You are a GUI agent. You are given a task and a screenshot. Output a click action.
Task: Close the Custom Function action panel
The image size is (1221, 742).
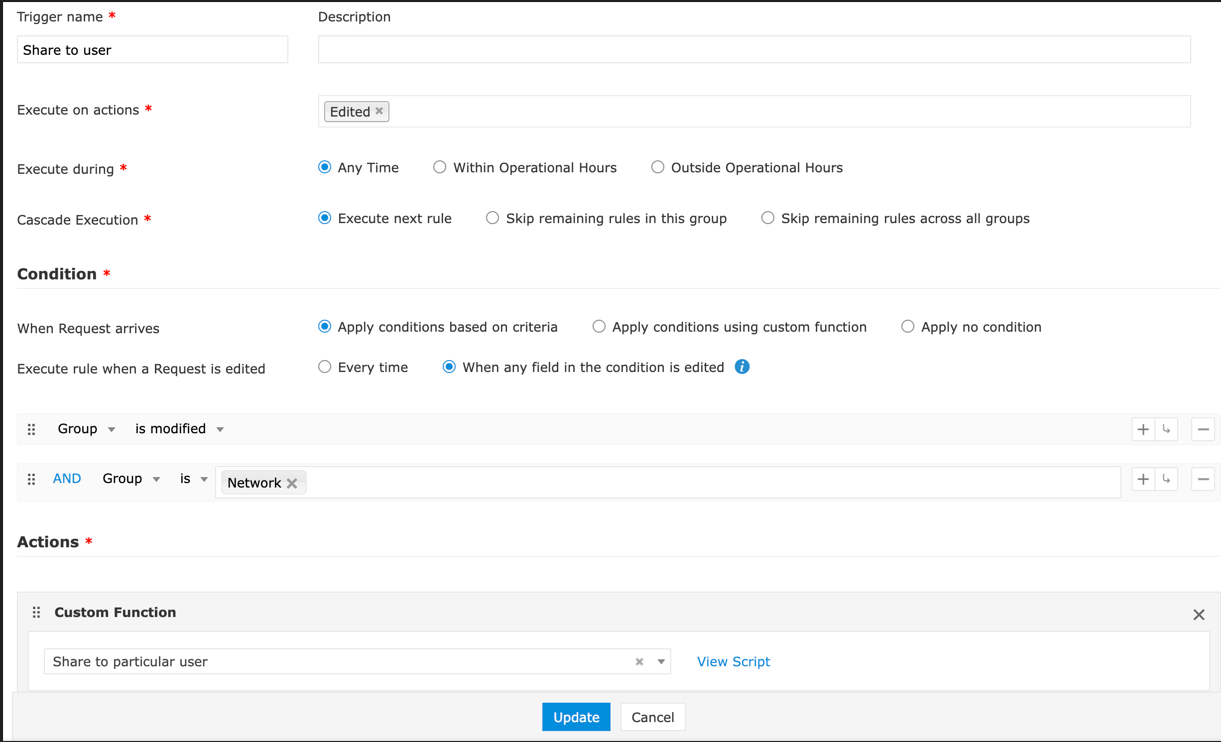click(x=1199, y=615)
